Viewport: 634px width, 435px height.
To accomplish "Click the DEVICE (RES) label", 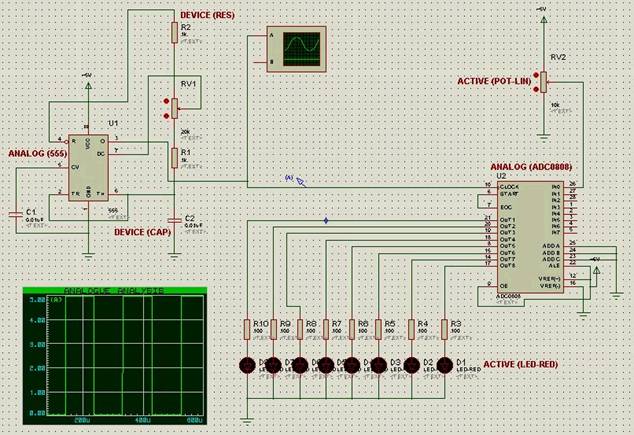I will [207, 15].
